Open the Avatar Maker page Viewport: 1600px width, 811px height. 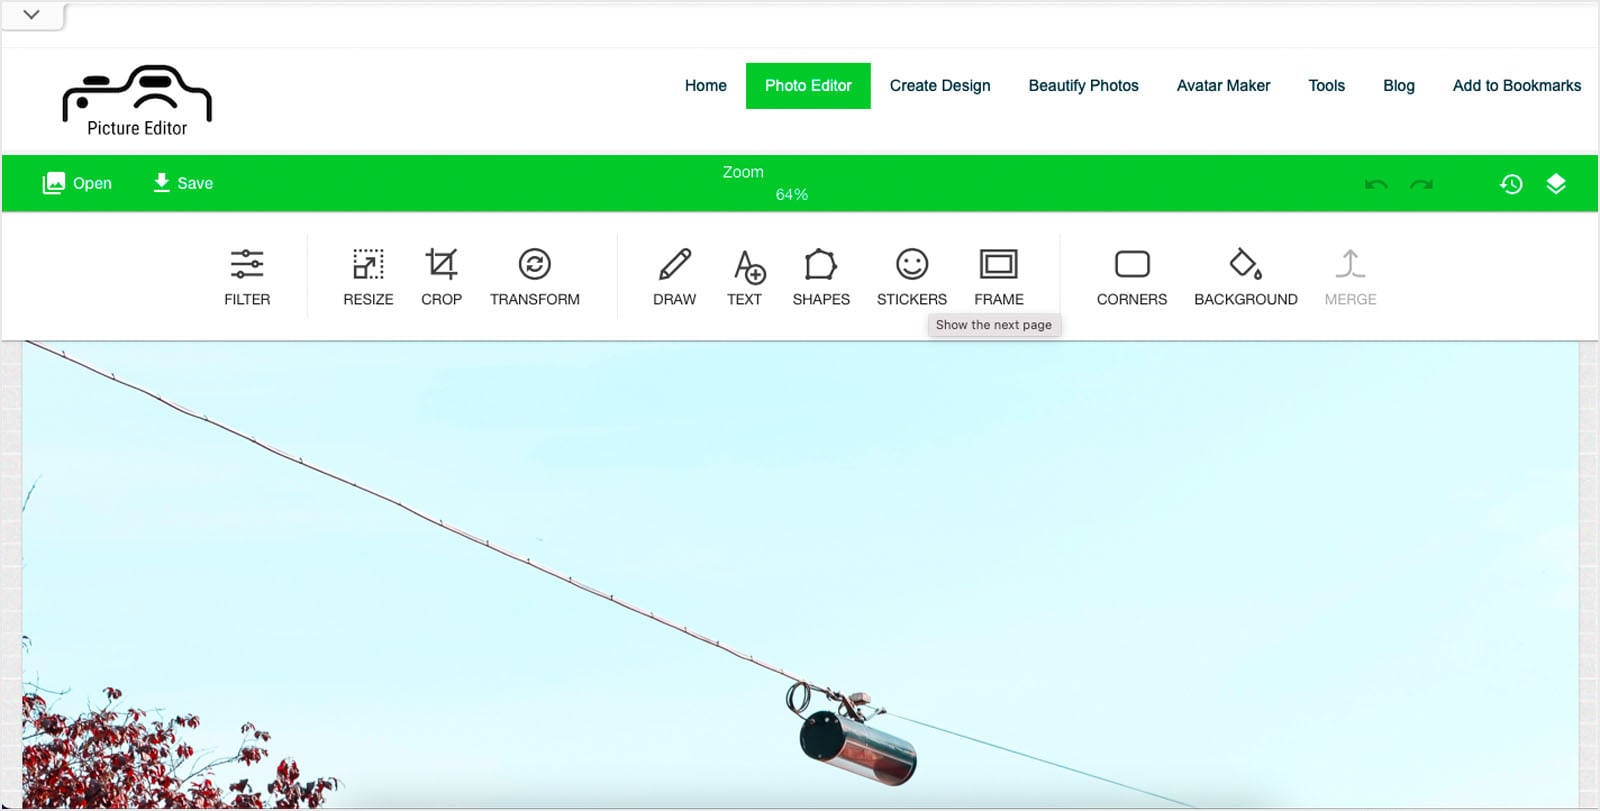(x=1223, y=86)
